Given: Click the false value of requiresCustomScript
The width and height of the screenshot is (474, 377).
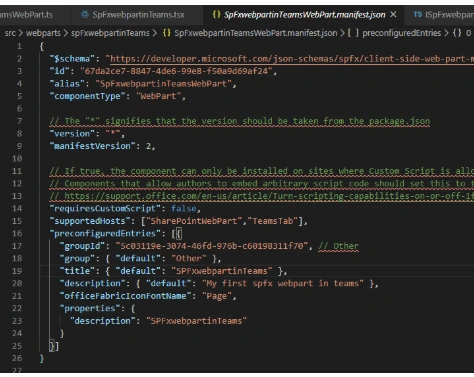Looking at the screenshot, I should click(x=184, y=209).
